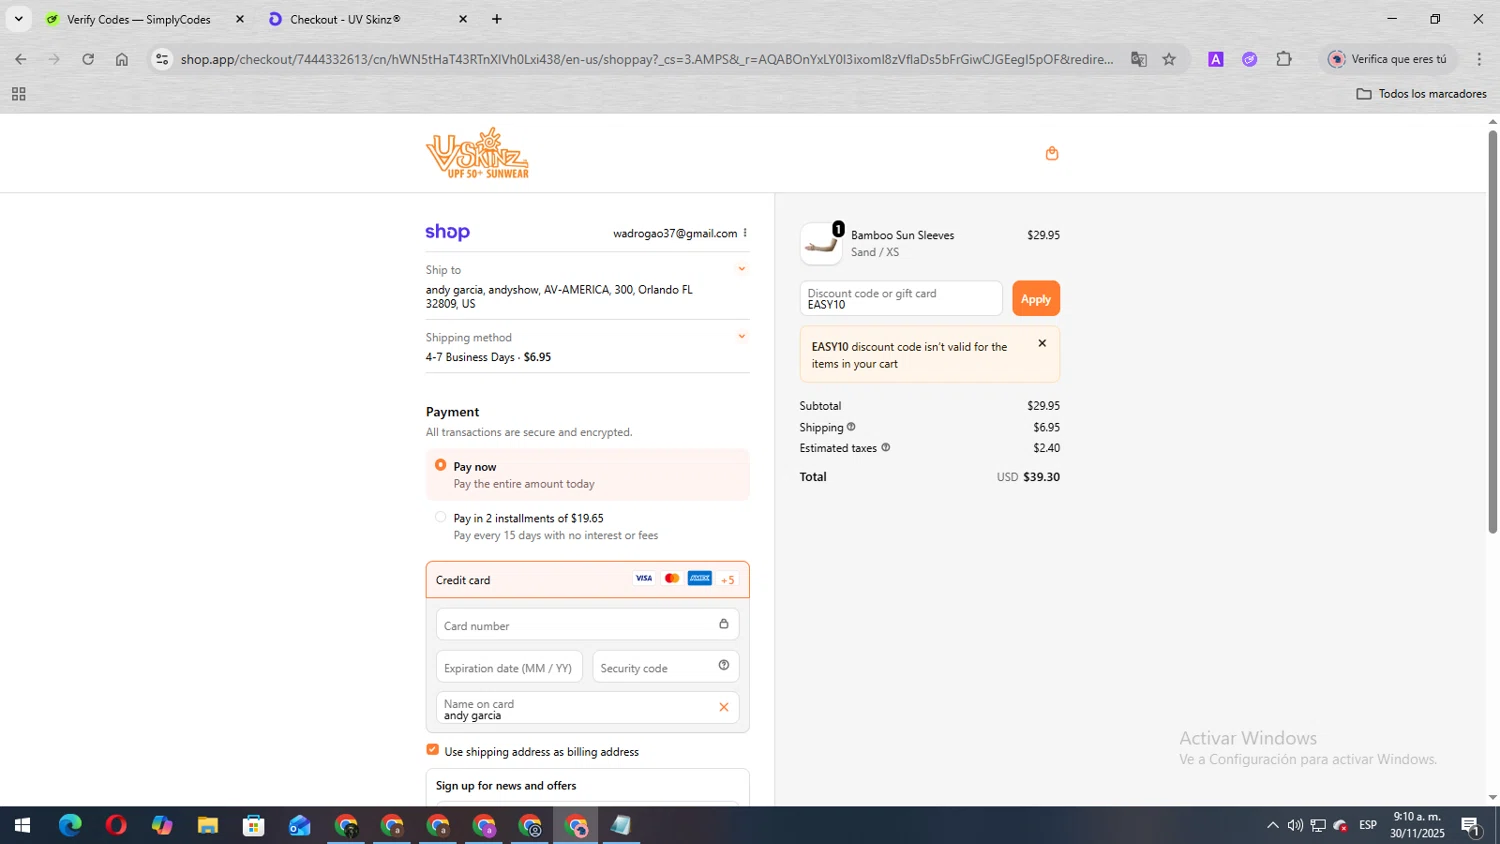The image size is (1500, 844).
Task: Click the Bamboo Sun Sleeves product thumbnail
Action: point(821,243)
